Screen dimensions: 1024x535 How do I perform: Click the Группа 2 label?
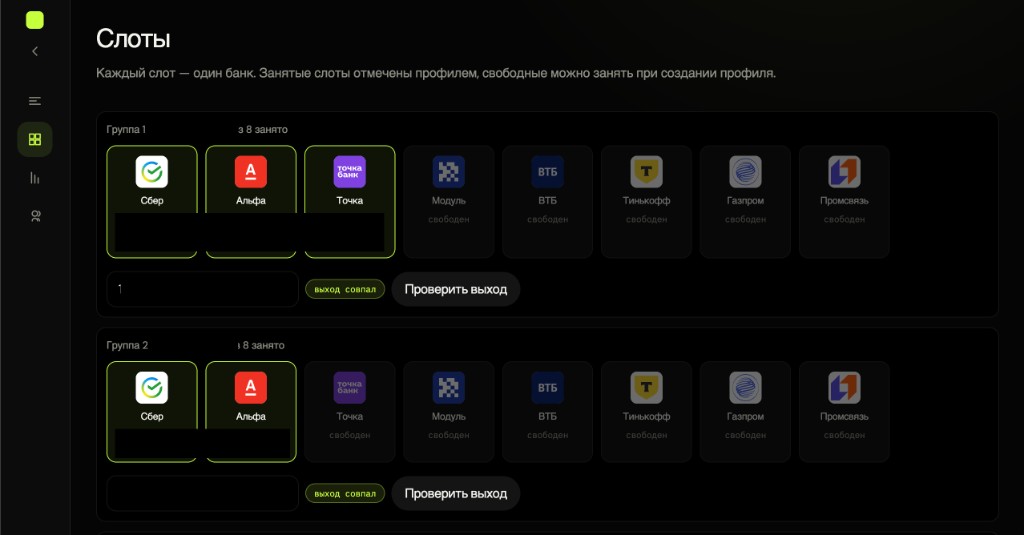click(127, 345)
